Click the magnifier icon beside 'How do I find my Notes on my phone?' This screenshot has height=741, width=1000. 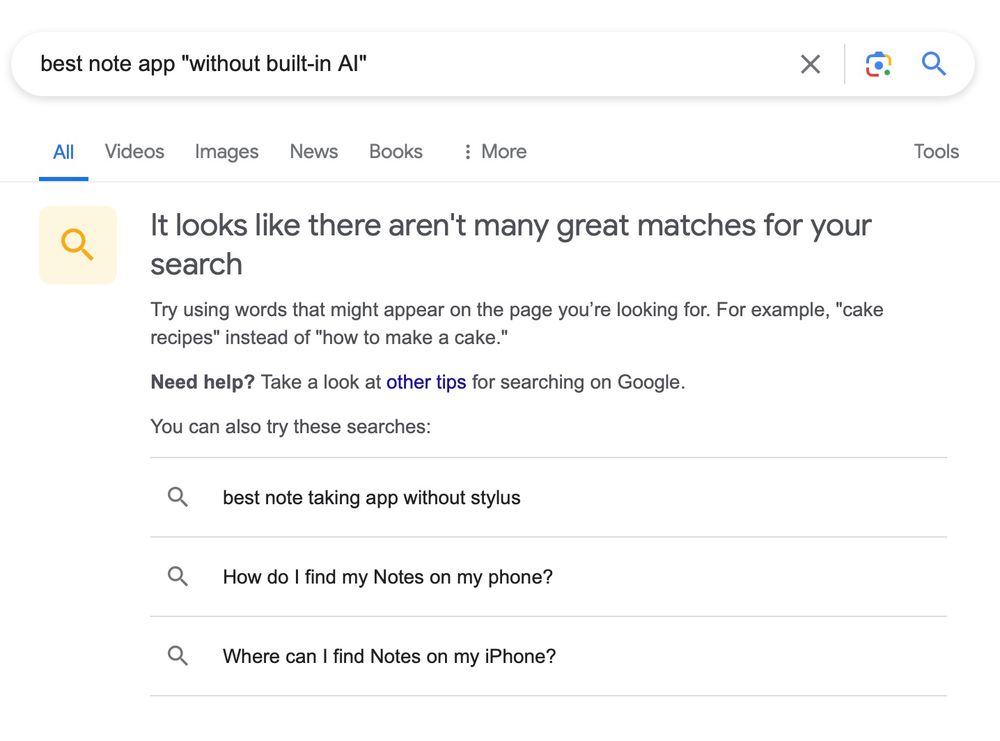pyautogui.click(x=178, y=576)
